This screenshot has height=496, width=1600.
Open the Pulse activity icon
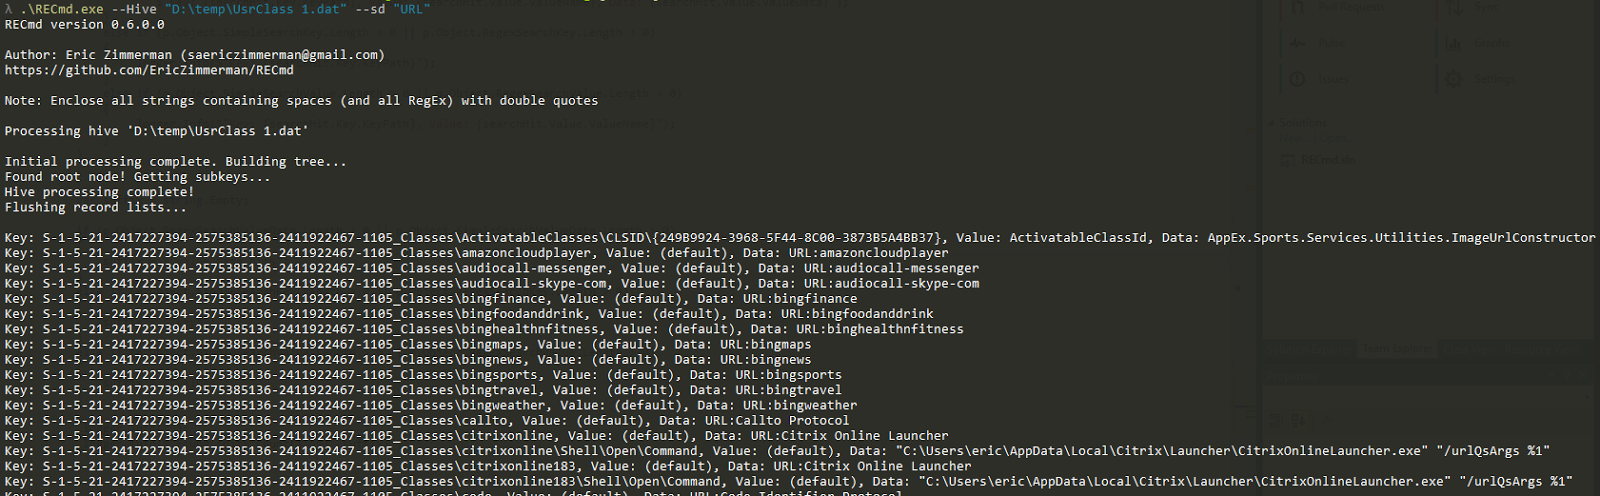tap(1298, 43)
